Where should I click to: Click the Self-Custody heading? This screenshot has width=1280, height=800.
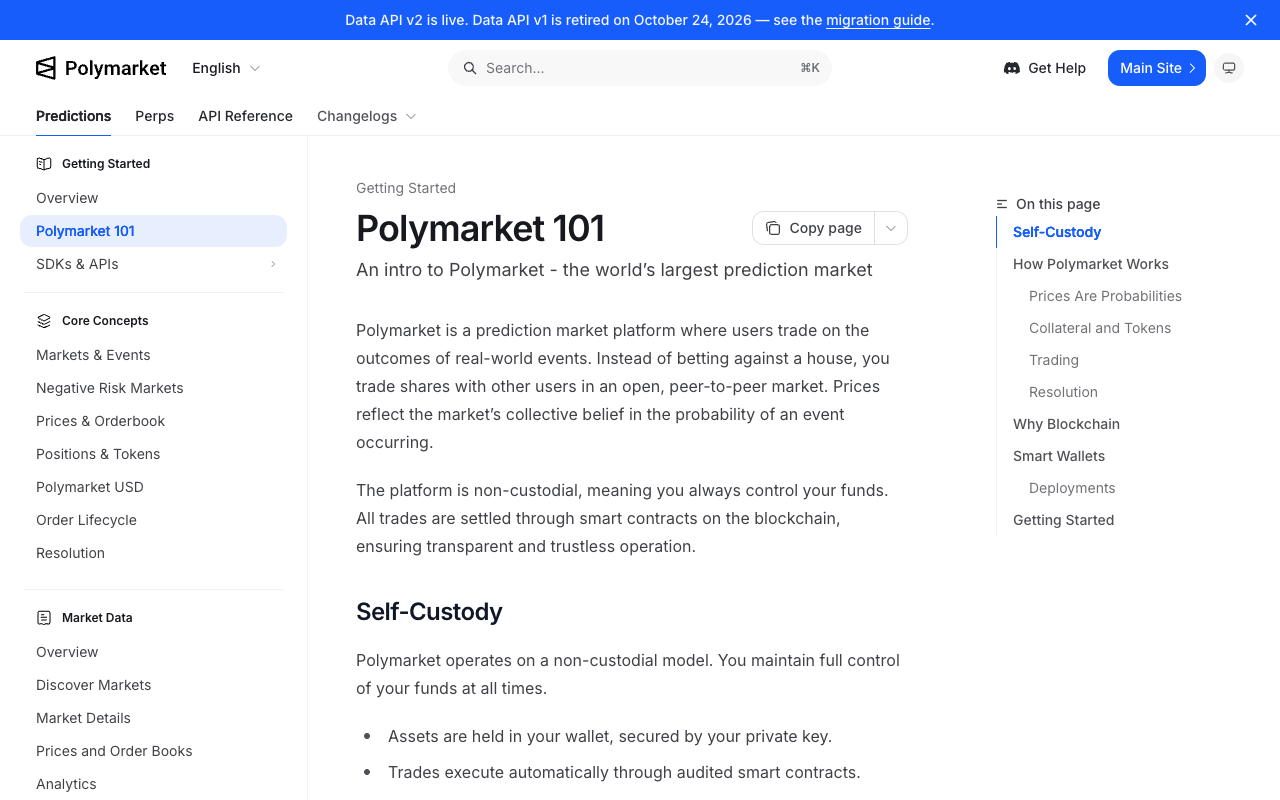[429, 612]
